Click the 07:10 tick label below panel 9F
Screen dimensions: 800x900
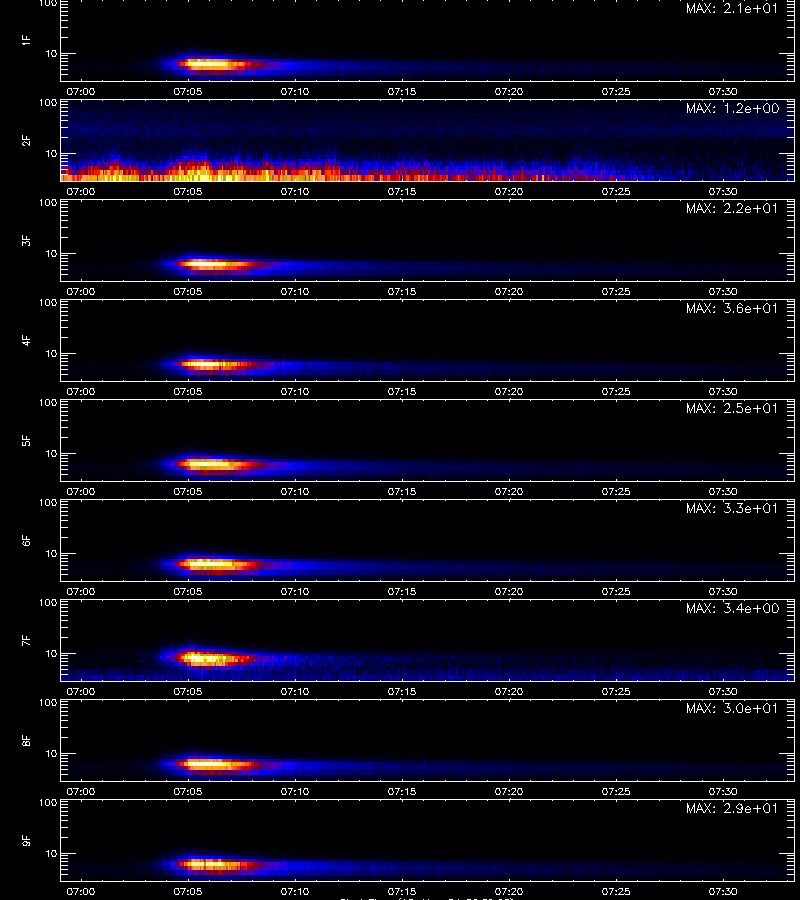tap(294, 891)
